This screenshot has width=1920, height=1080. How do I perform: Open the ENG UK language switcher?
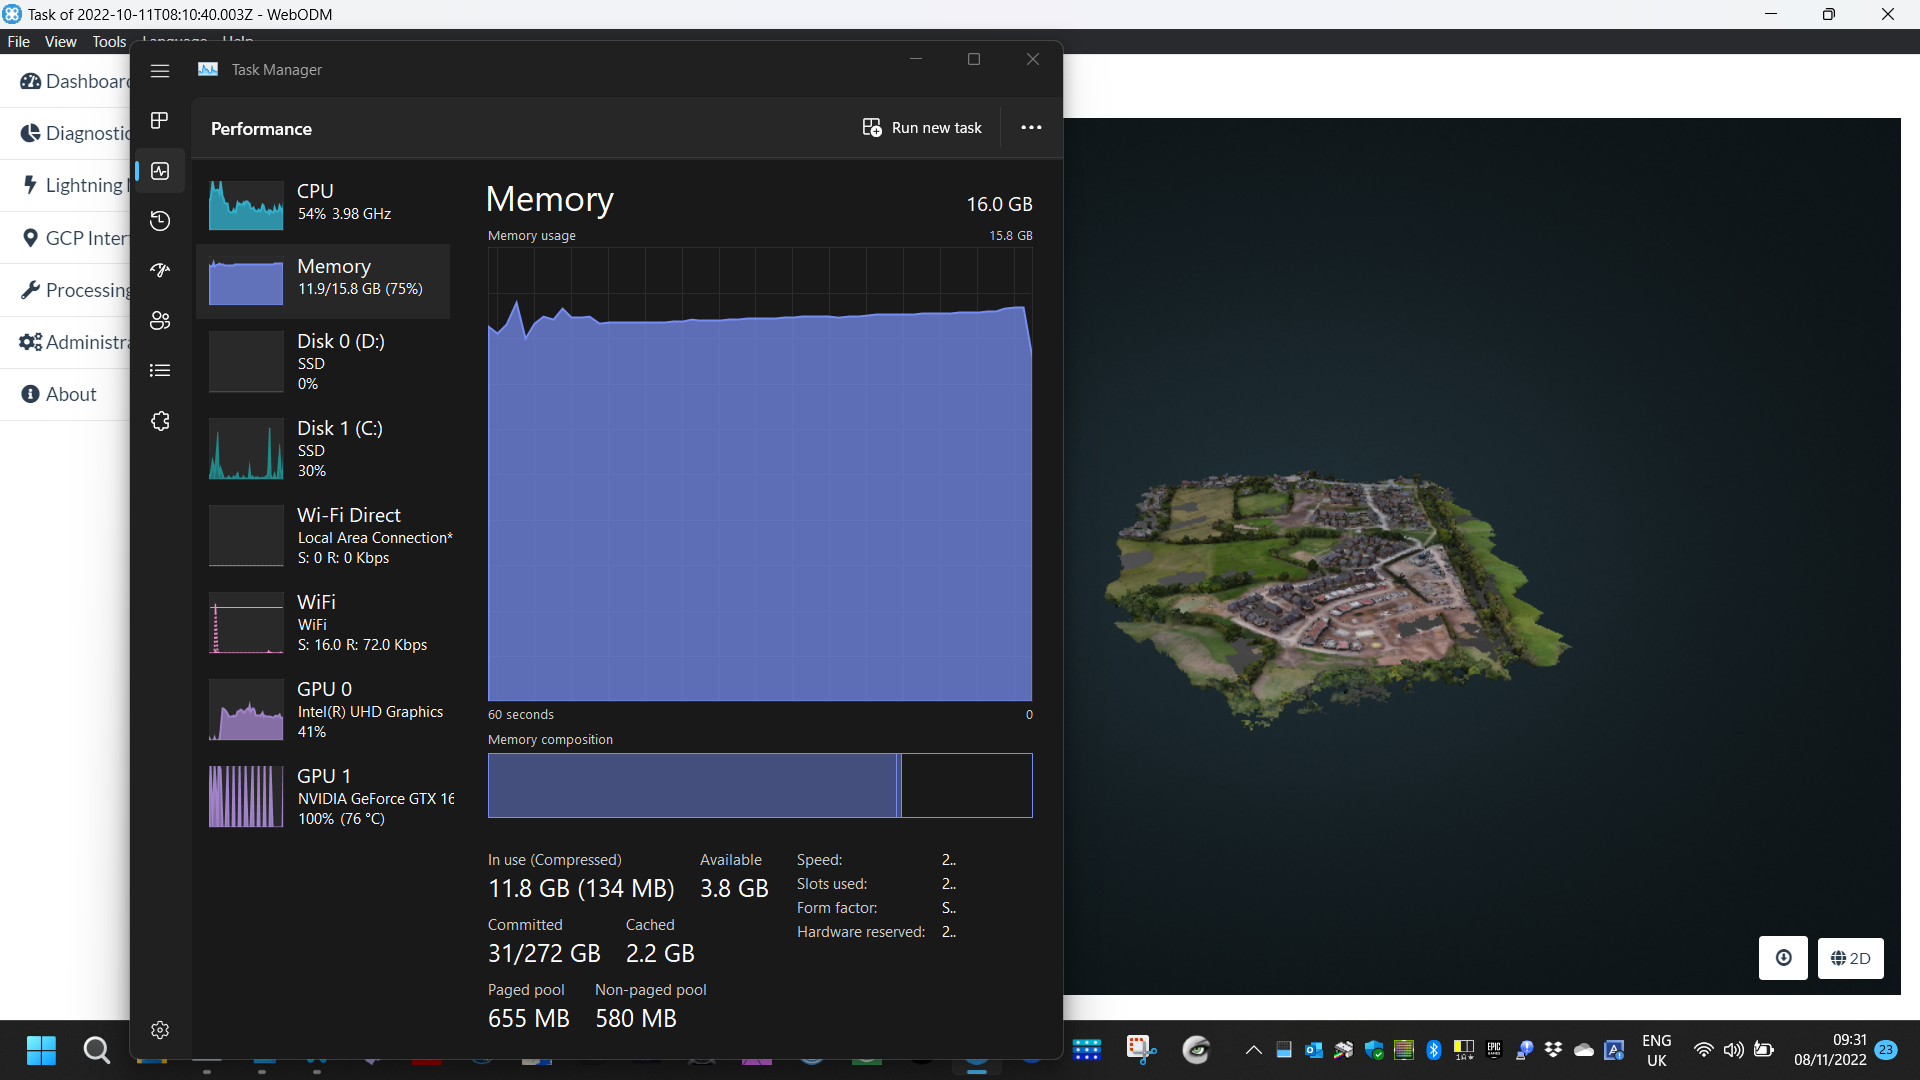coord(1658,1050)
